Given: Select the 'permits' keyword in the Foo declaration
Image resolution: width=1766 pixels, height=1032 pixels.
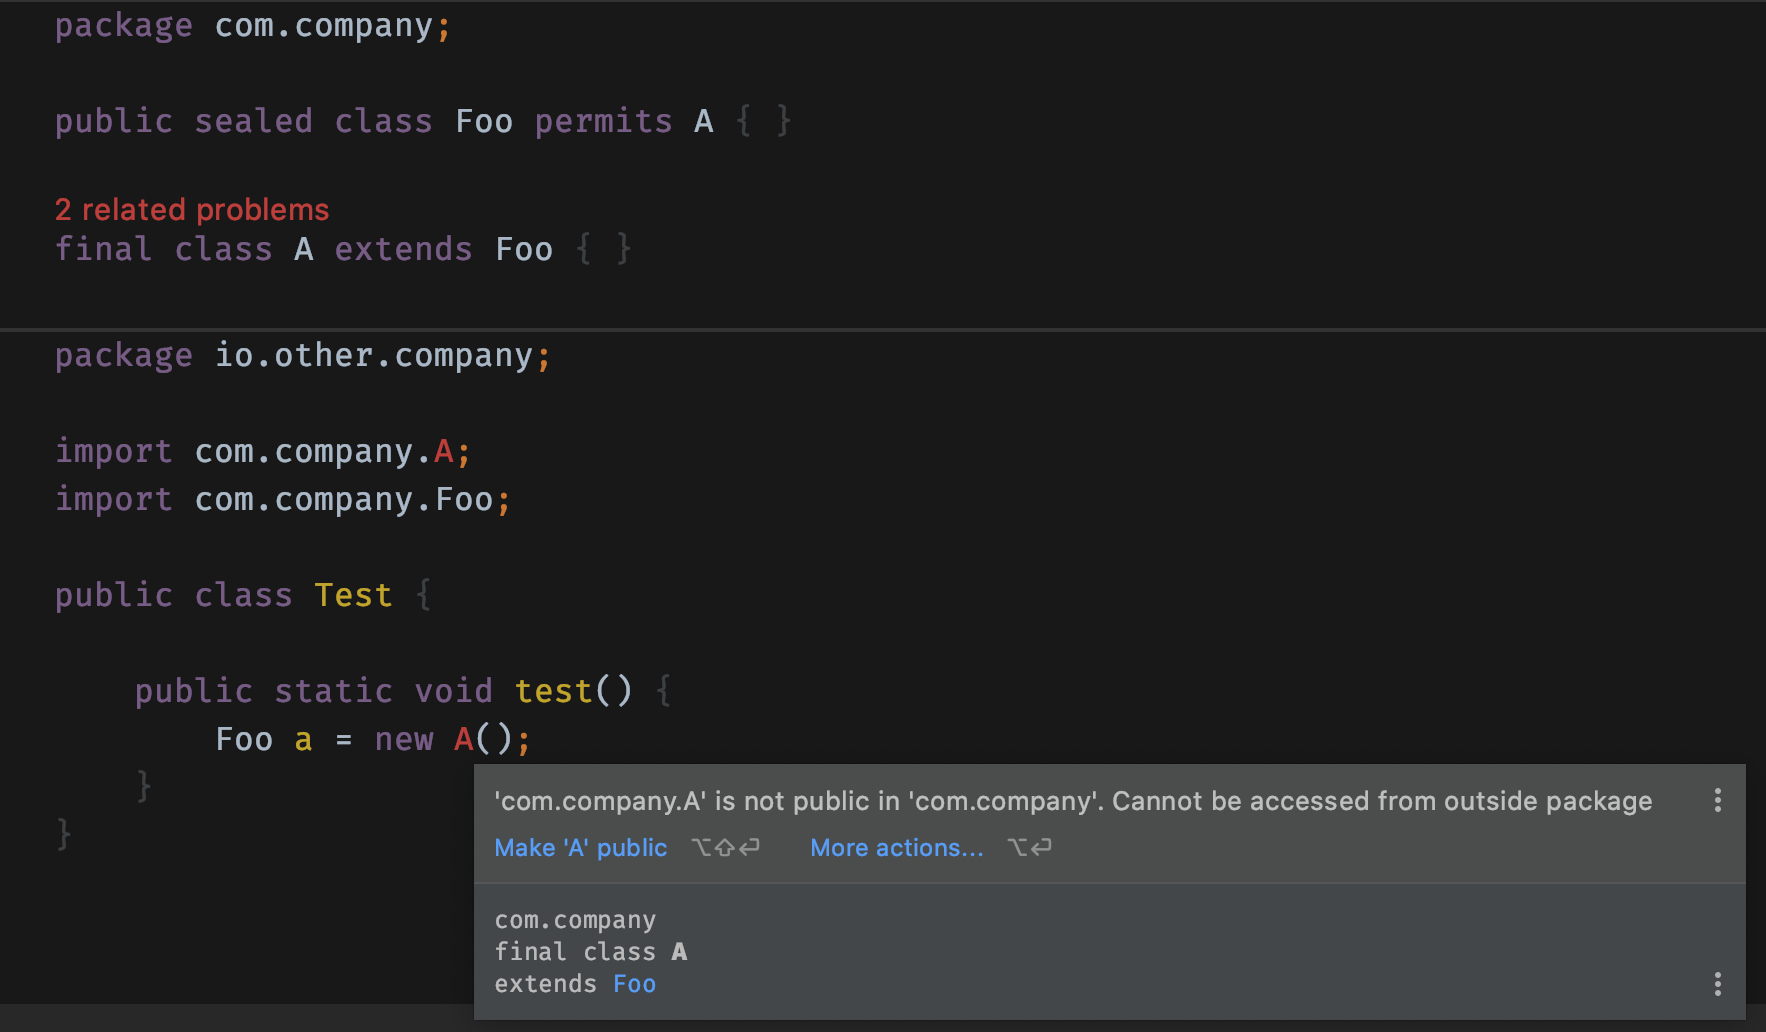Looking at the screenshot, I should (603, 121).
